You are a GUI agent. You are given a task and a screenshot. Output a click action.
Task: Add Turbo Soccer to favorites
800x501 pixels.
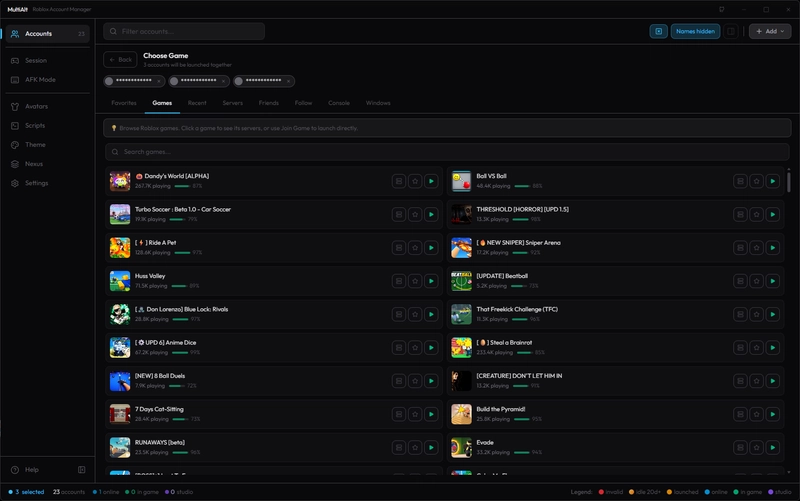coord(415,214)
